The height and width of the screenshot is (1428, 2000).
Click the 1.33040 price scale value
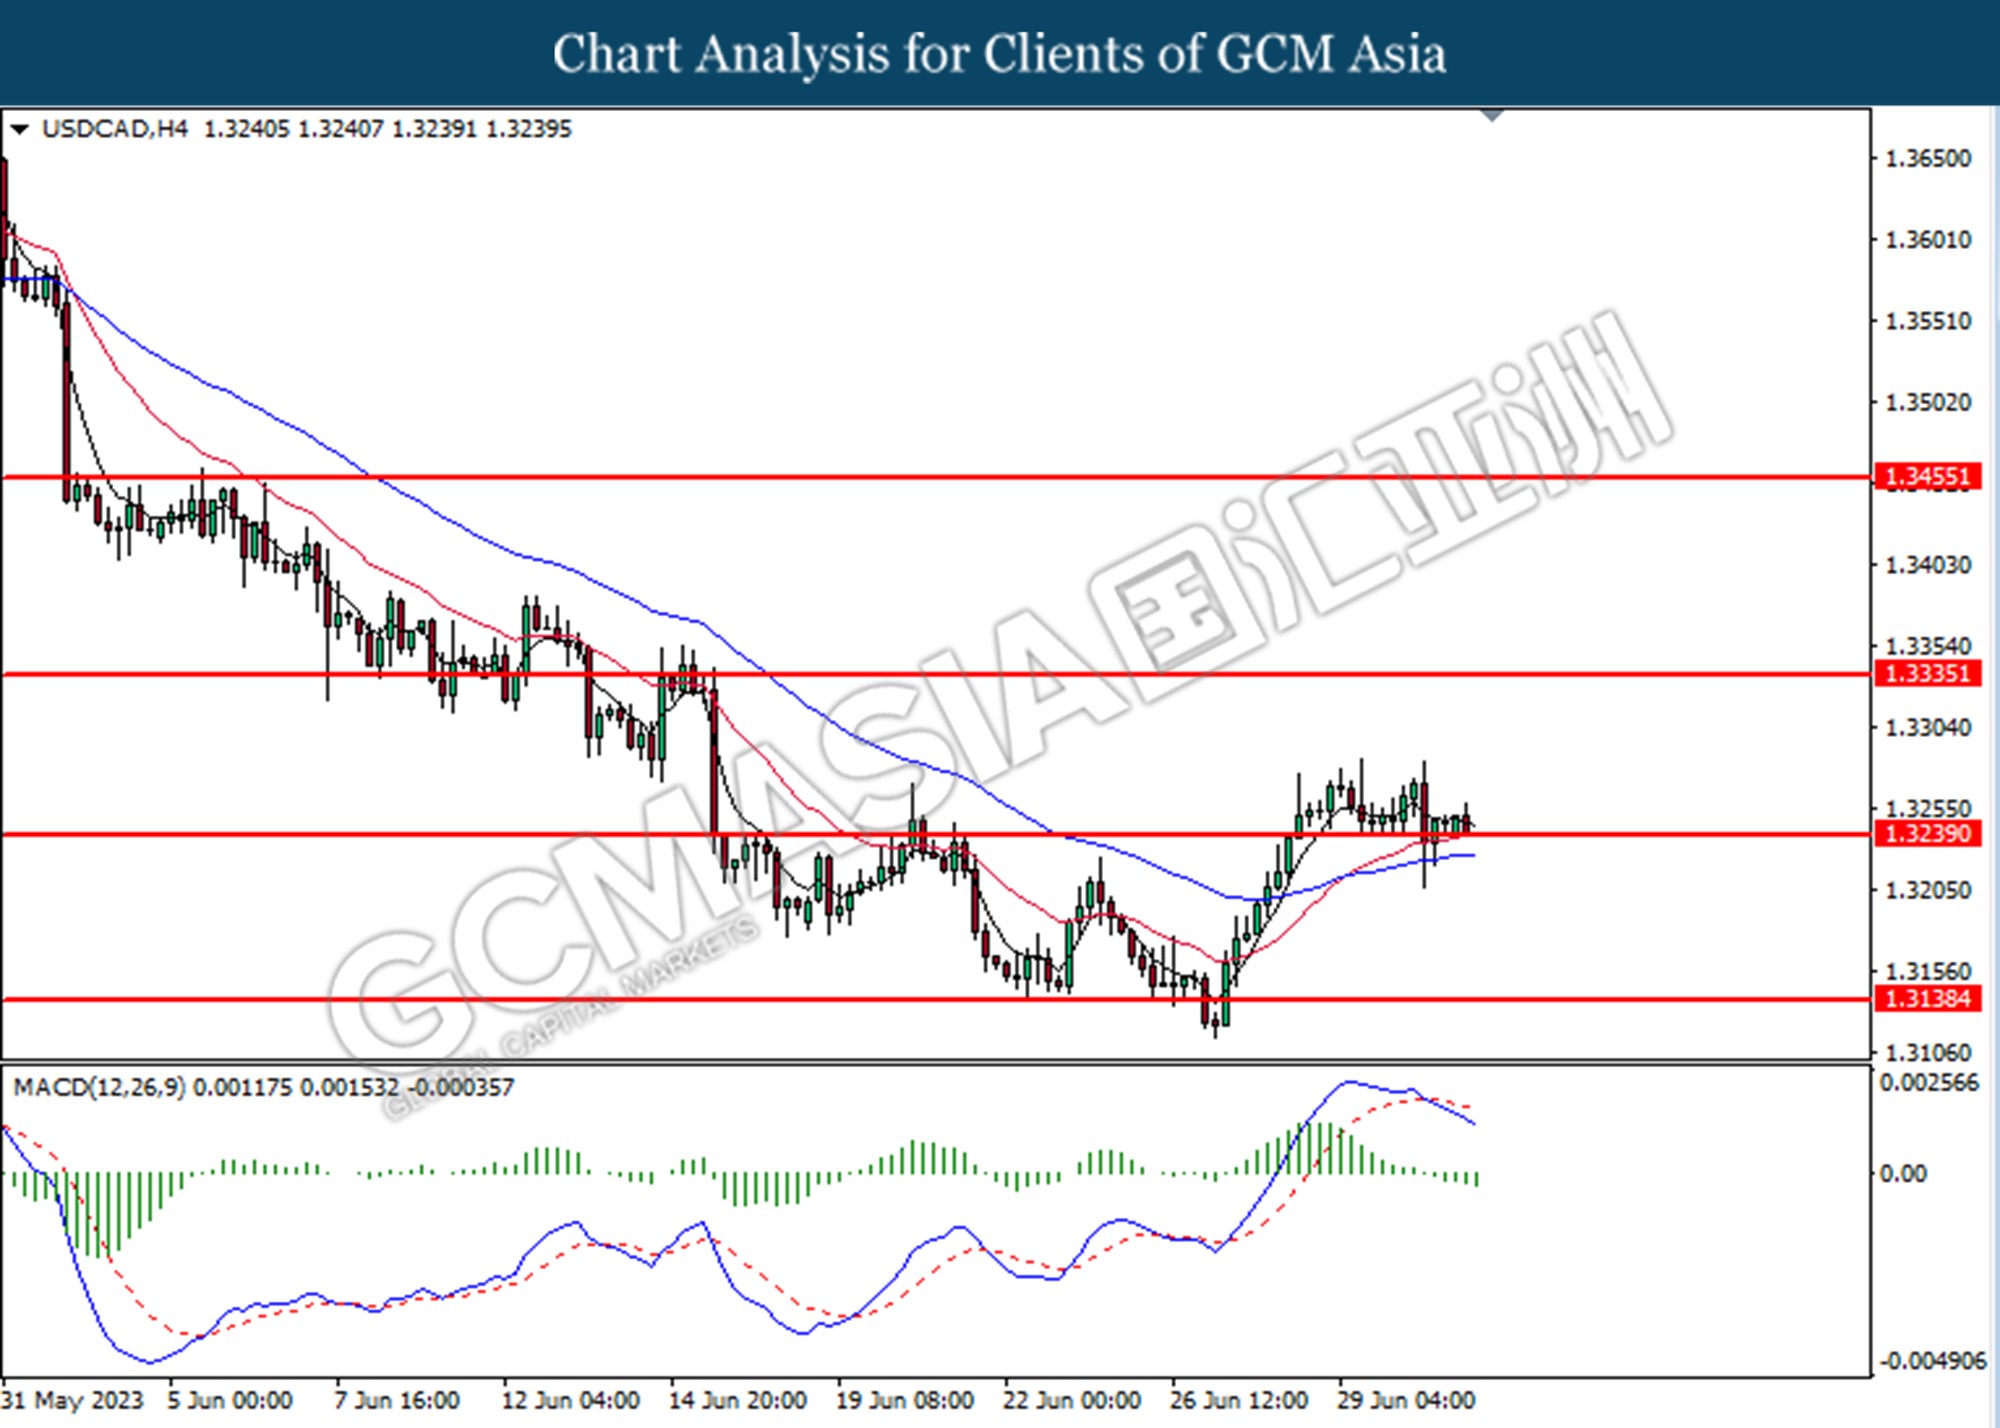pyautogui.click(x=1928, y=728)
